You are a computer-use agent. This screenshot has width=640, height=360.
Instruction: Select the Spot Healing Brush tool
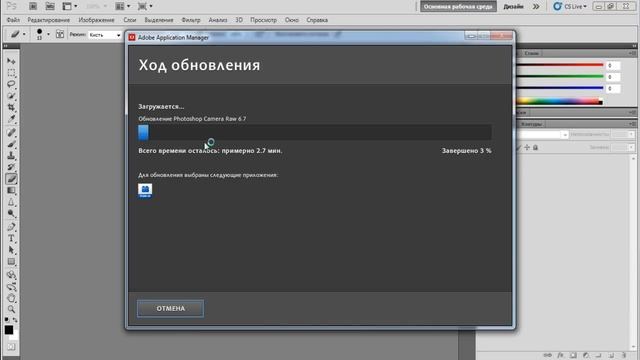(x=11, y=132)
